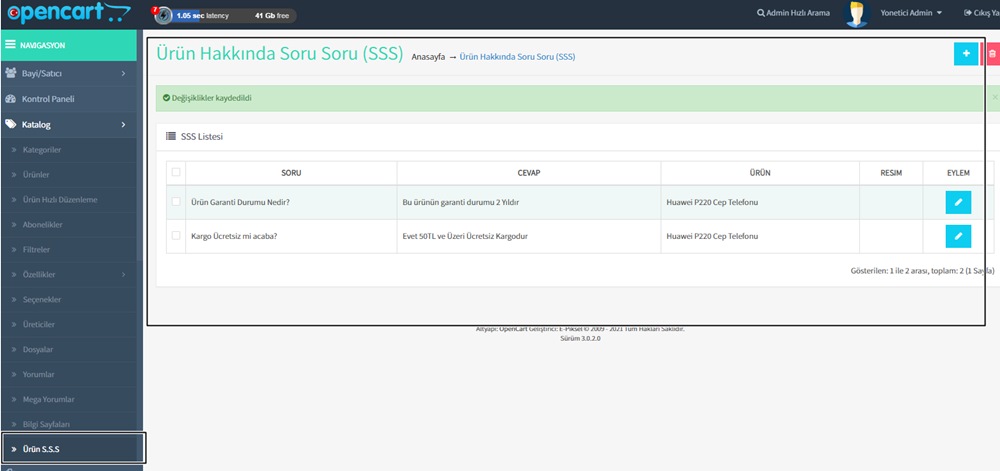The height and width of the screenshot is (471, 1000).
Task: Expand the Özellikler submenu chevron
Action: 123,275
